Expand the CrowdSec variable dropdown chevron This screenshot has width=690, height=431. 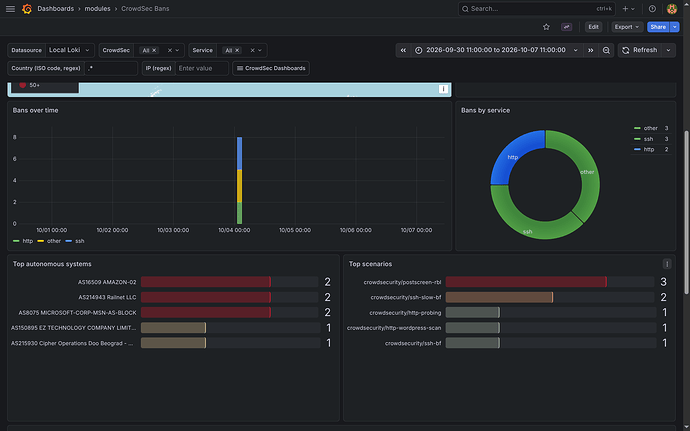[177, 50]
